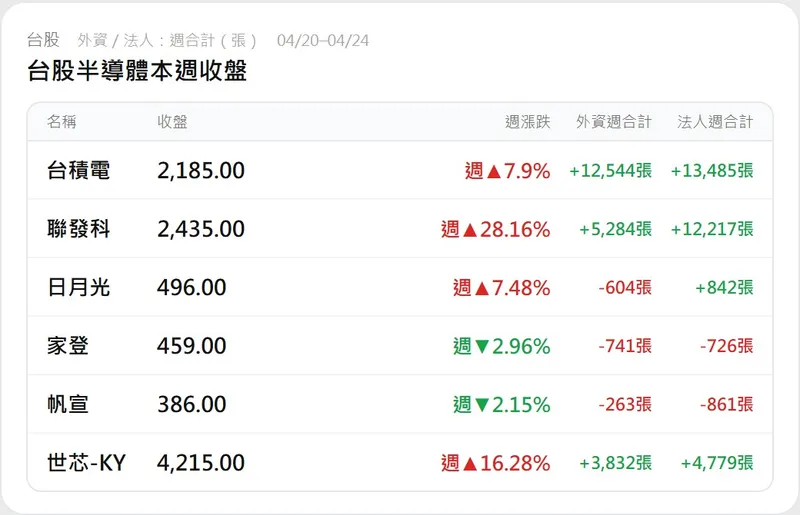Viewport: 800px width, 515px height.
Task: Click the 台股半導體本週收盤 title
Action: 137,71
